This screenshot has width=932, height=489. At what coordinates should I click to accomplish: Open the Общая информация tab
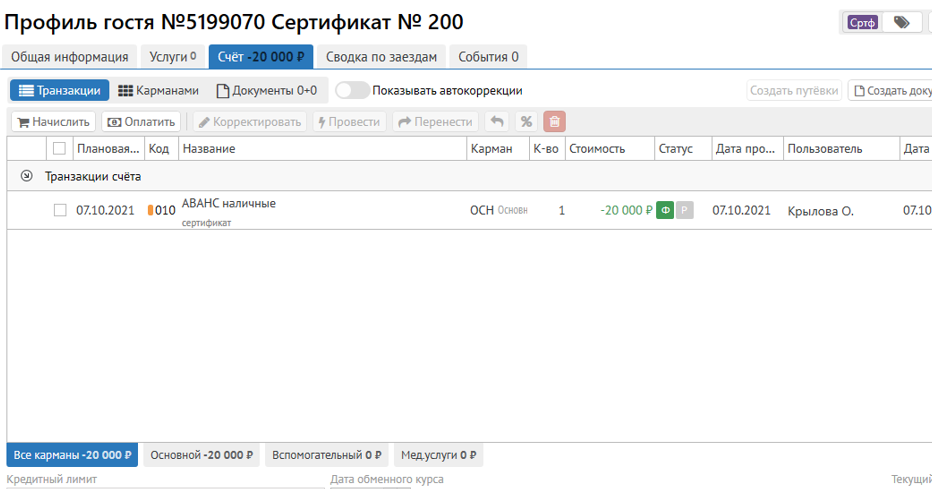pos(70,57)
